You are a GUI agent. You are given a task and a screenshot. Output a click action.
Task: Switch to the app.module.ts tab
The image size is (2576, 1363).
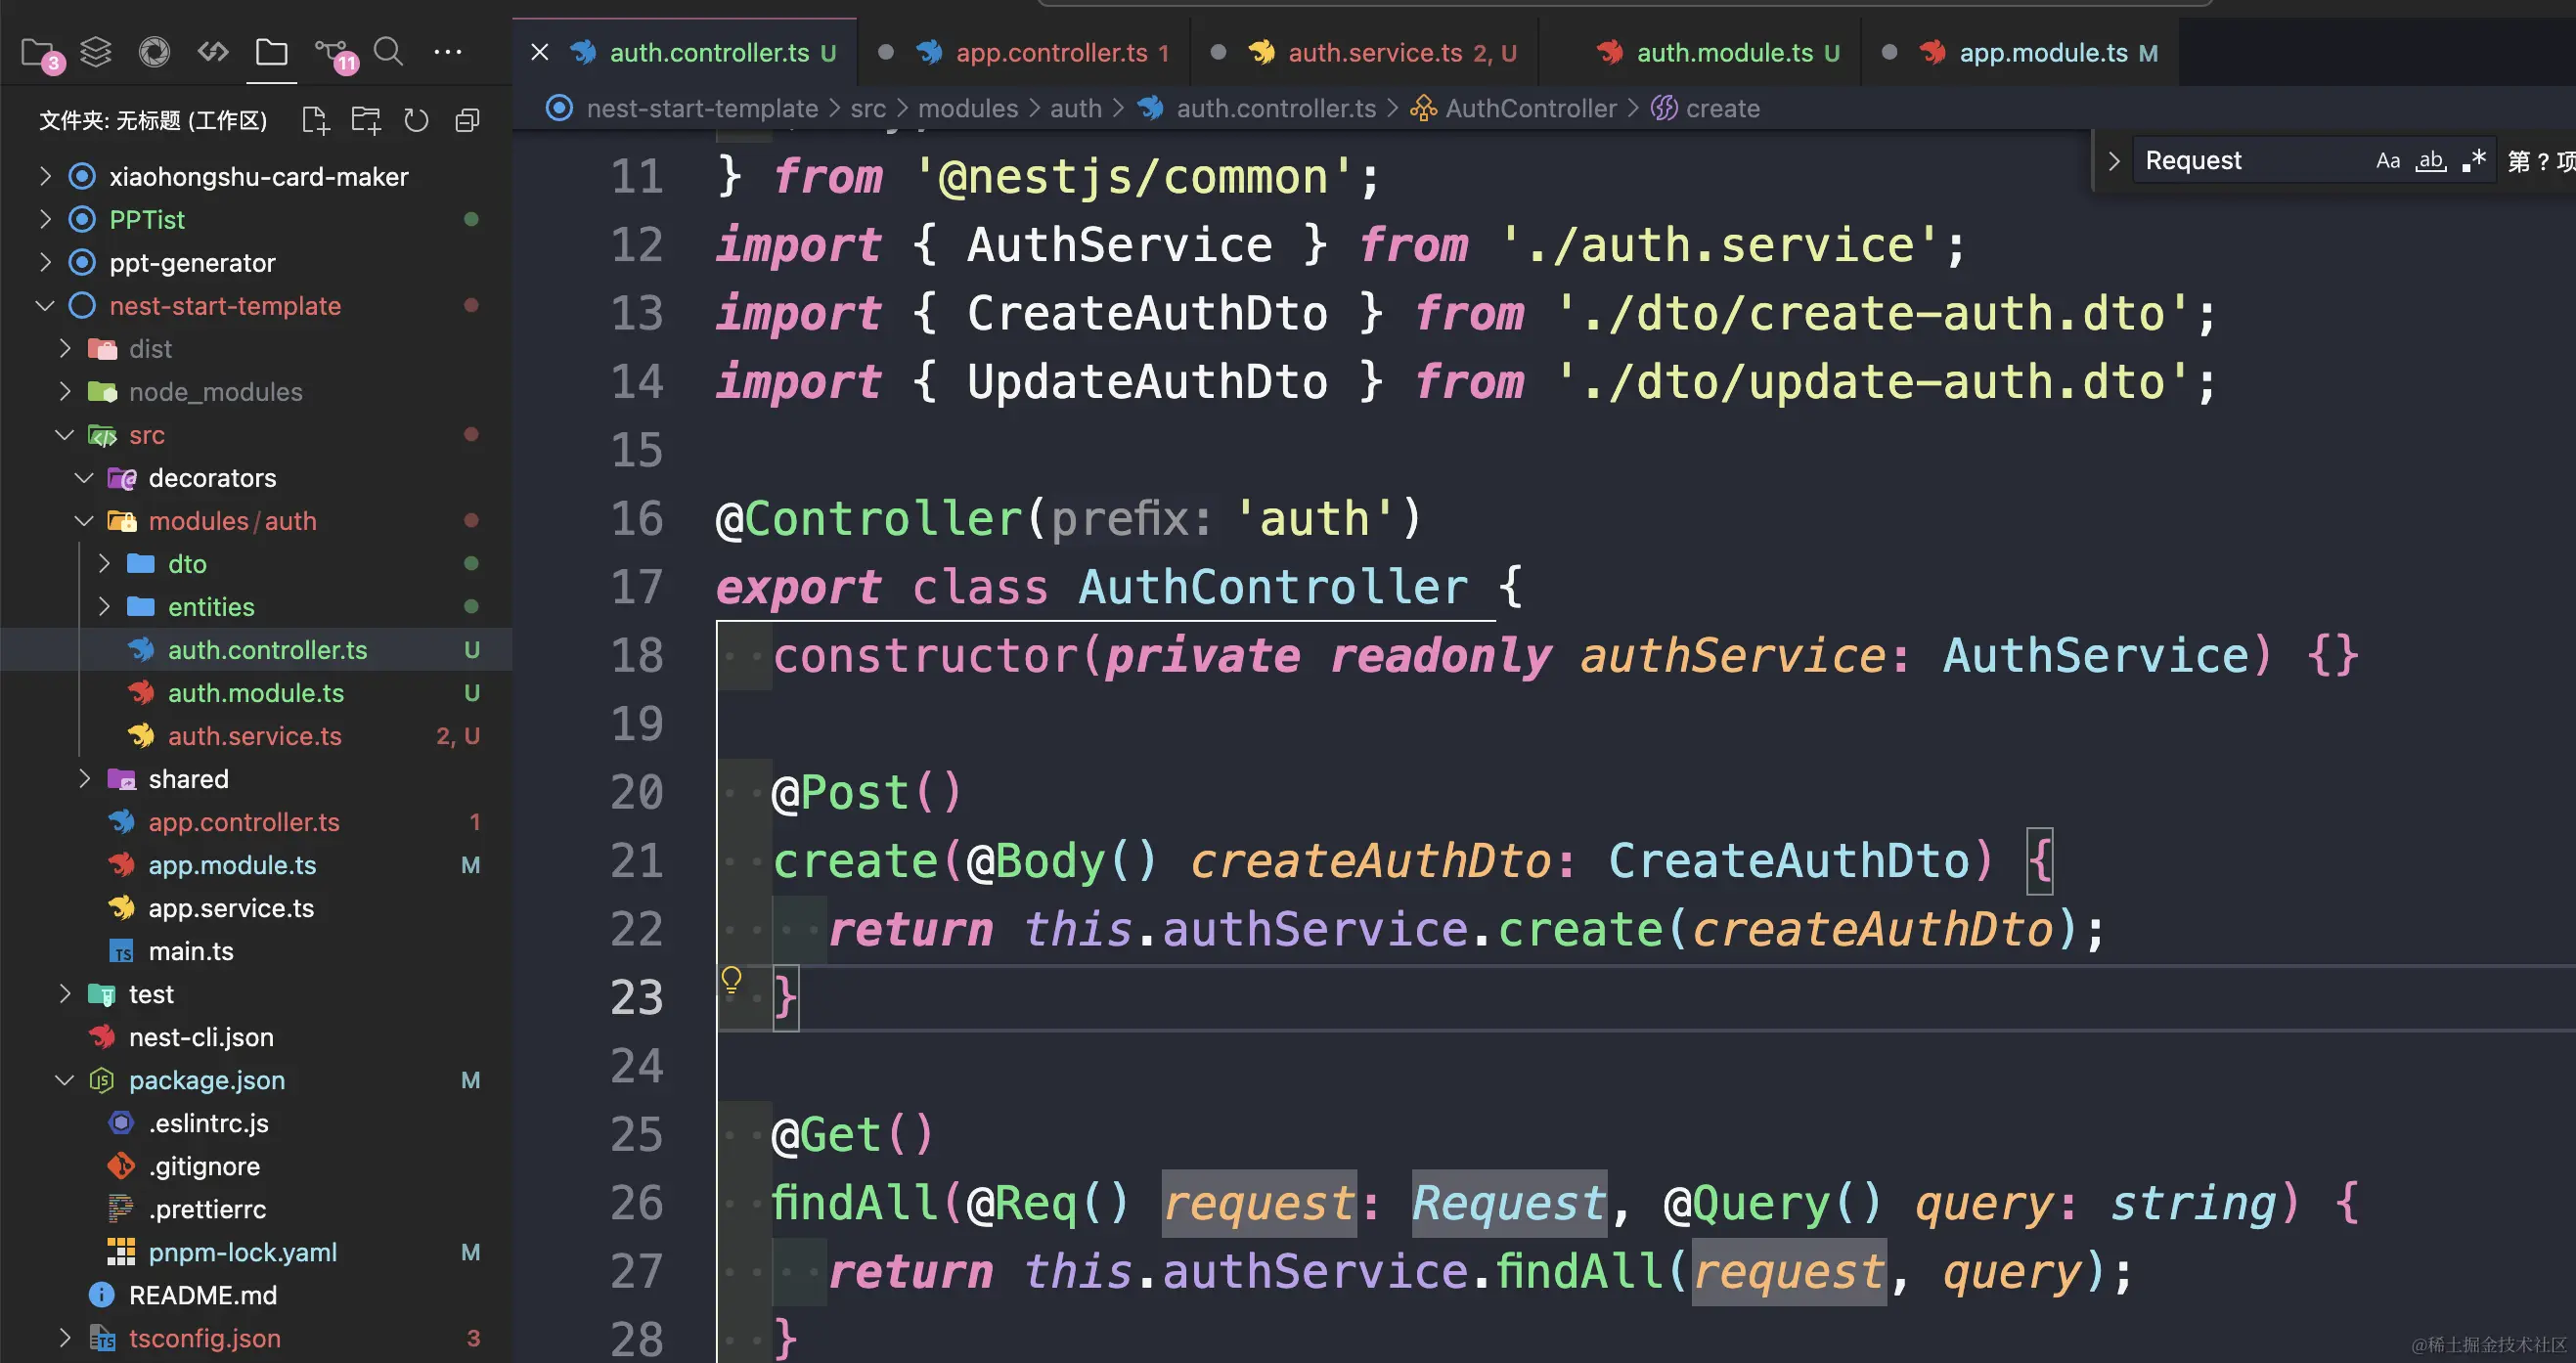pyautogui.click(x=2043, y=53)
